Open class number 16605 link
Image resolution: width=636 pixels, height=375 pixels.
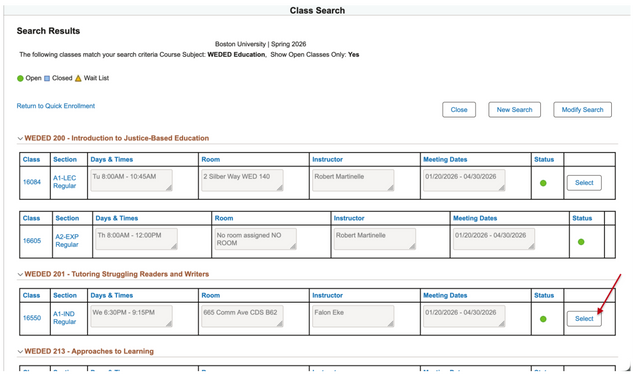coord(32,240)
